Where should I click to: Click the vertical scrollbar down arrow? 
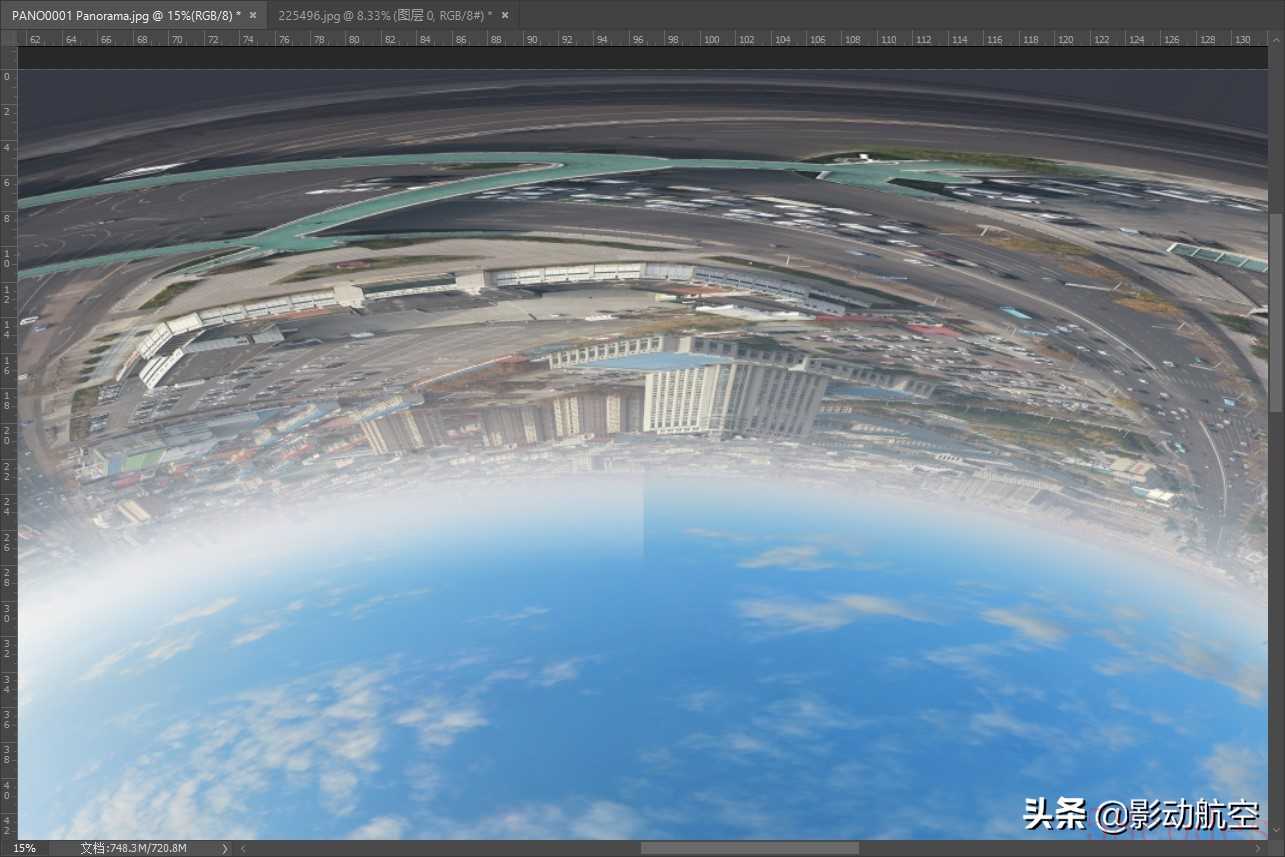[x=1276, y=832]
